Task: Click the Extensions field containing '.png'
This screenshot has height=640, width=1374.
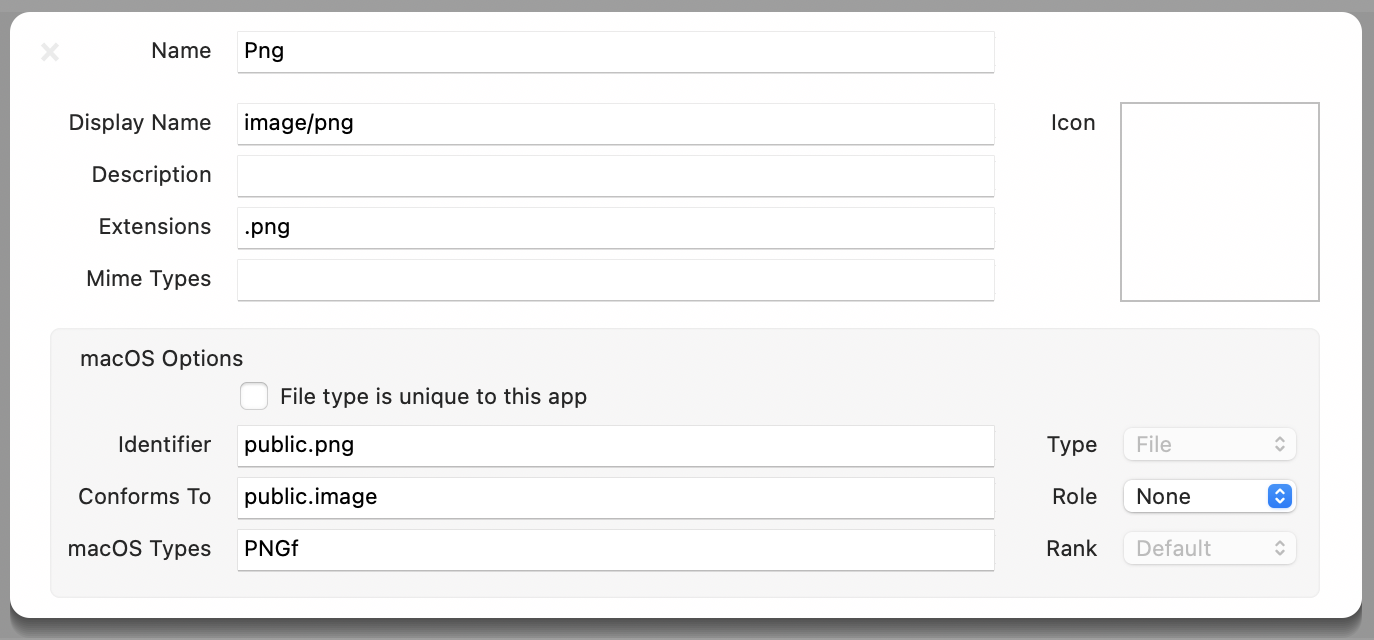Action: (x=615, y=227)
